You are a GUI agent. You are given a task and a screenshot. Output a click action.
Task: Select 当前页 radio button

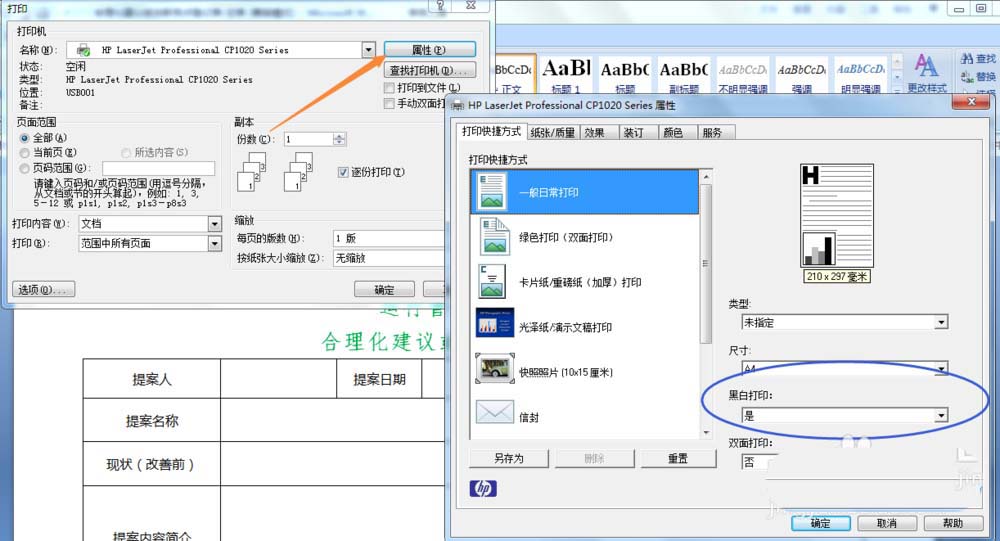(x=24, y=152)
